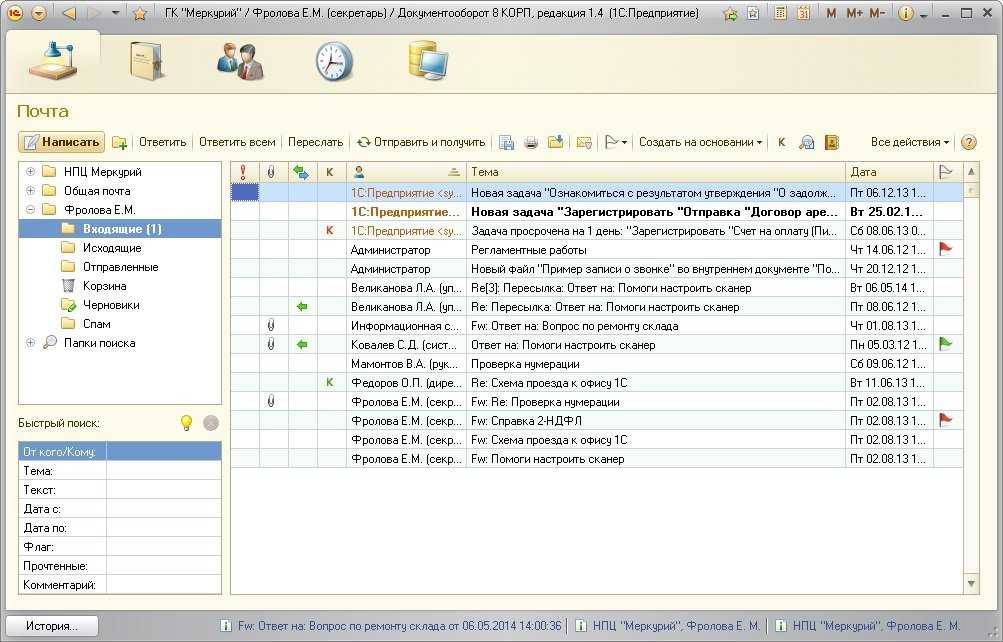1003x642 pixels.
Task: Expand the НПЦ Меркурий folder tree
Action: pos(30,172)
